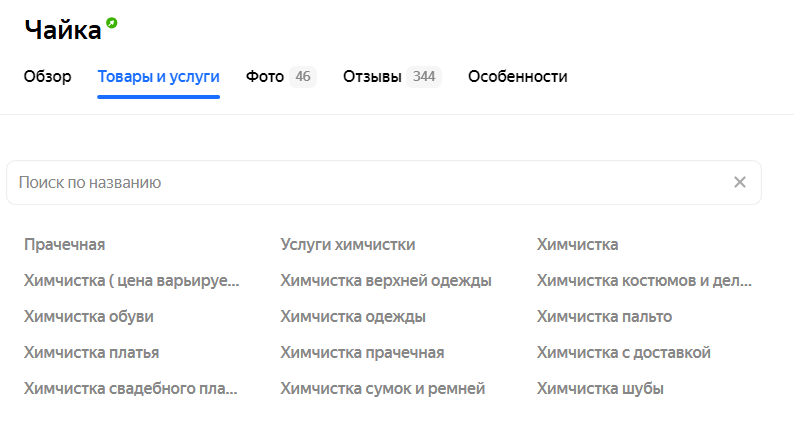The width and height of the screenshot is (794, 429).
Task: Select the Прачечная category
Action: (65, 245)
